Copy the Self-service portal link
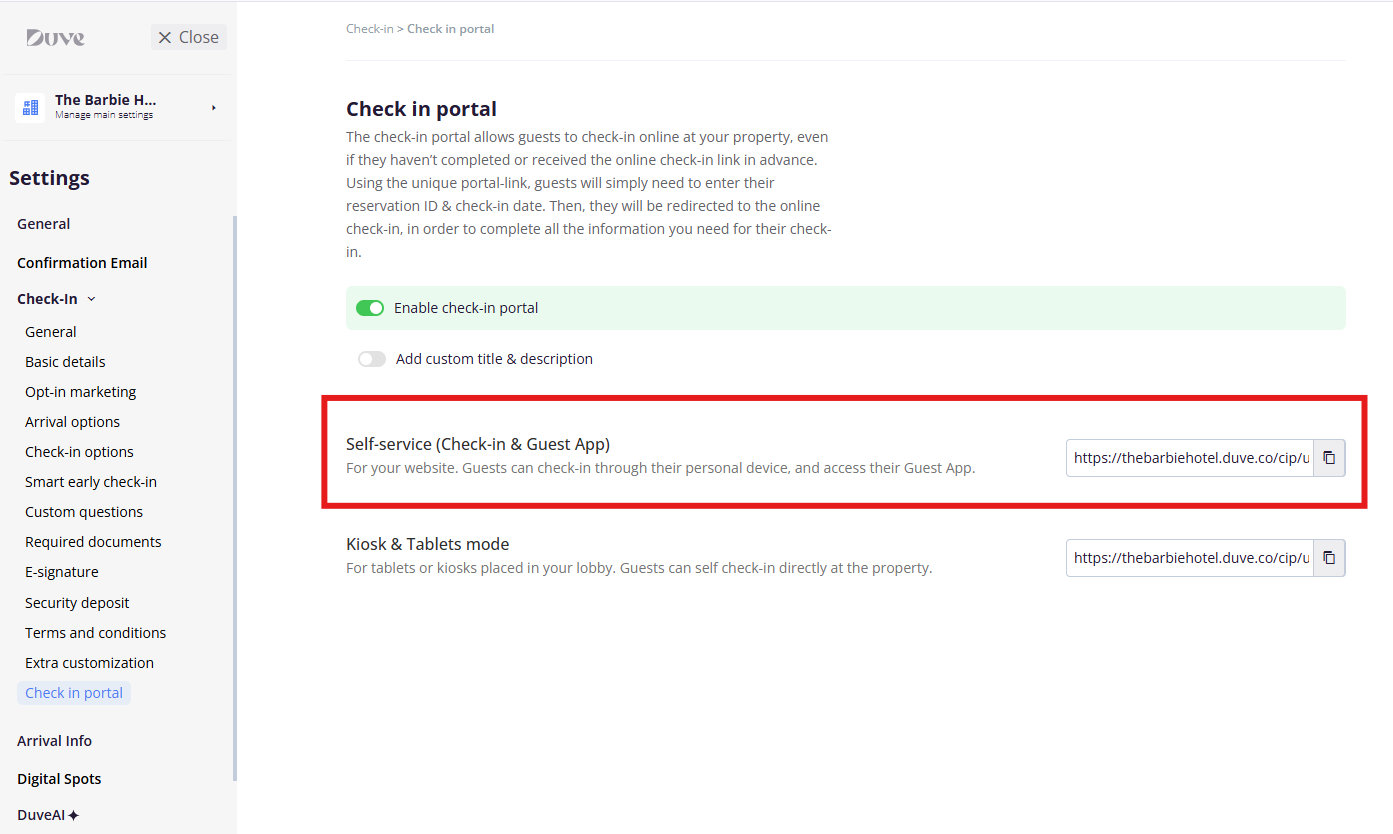 tap(1329, 458)
